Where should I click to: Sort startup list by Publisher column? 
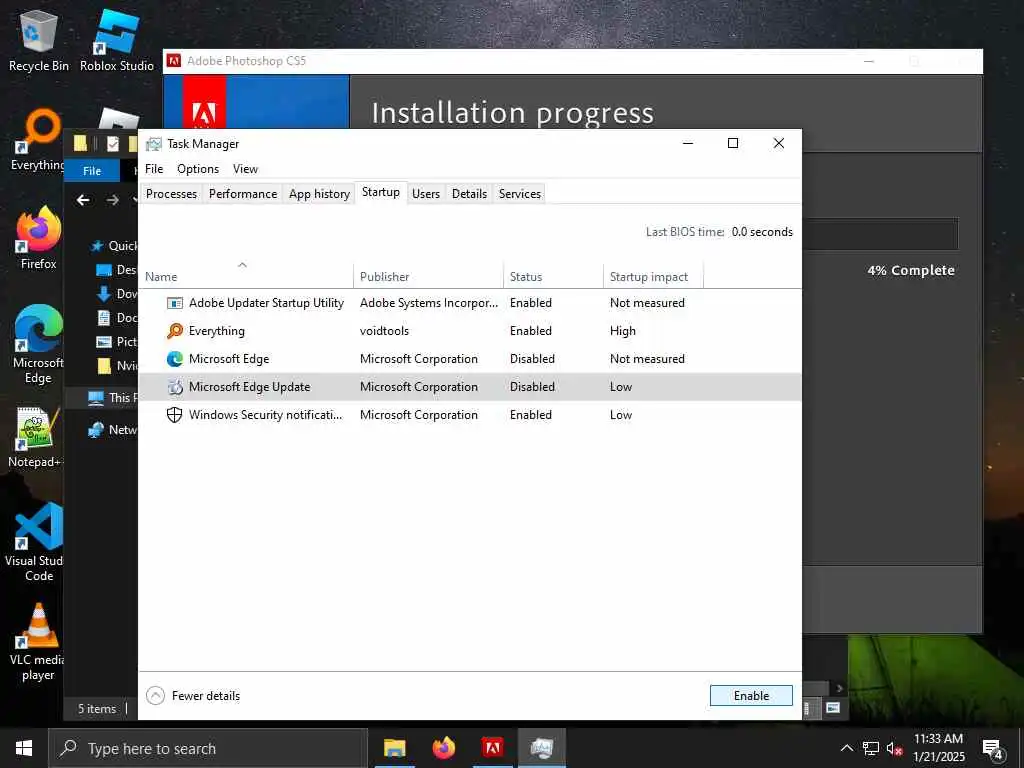point(428,277)
